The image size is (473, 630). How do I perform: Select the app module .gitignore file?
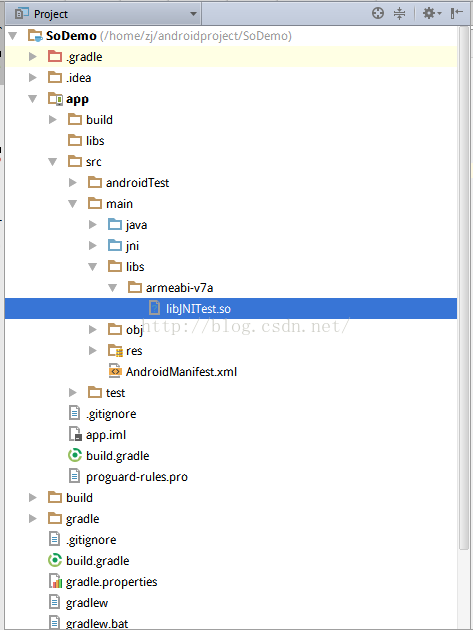111,414
